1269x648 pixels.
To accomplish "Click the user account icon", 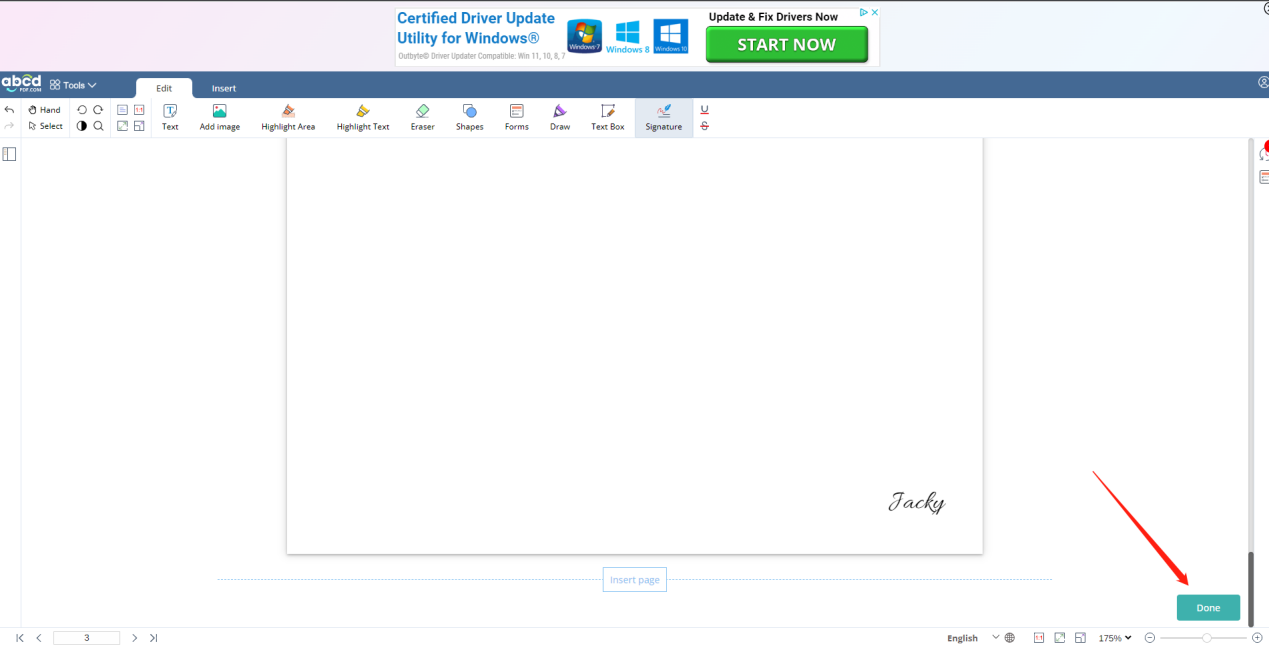I will (1263, 83).
